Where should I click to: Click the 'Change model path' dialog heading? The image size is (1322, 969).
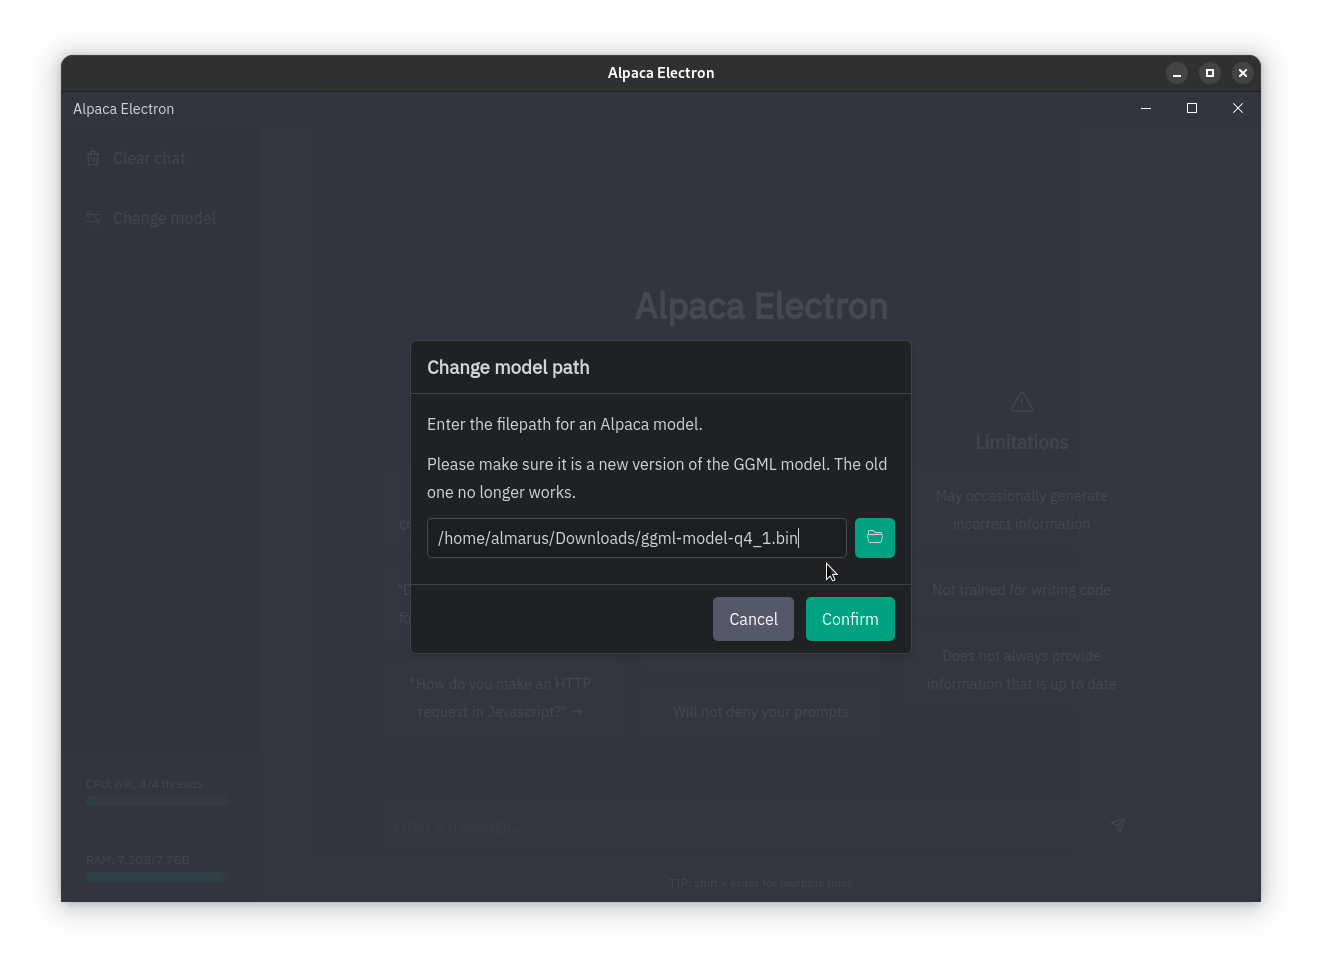tap(508, 367)
